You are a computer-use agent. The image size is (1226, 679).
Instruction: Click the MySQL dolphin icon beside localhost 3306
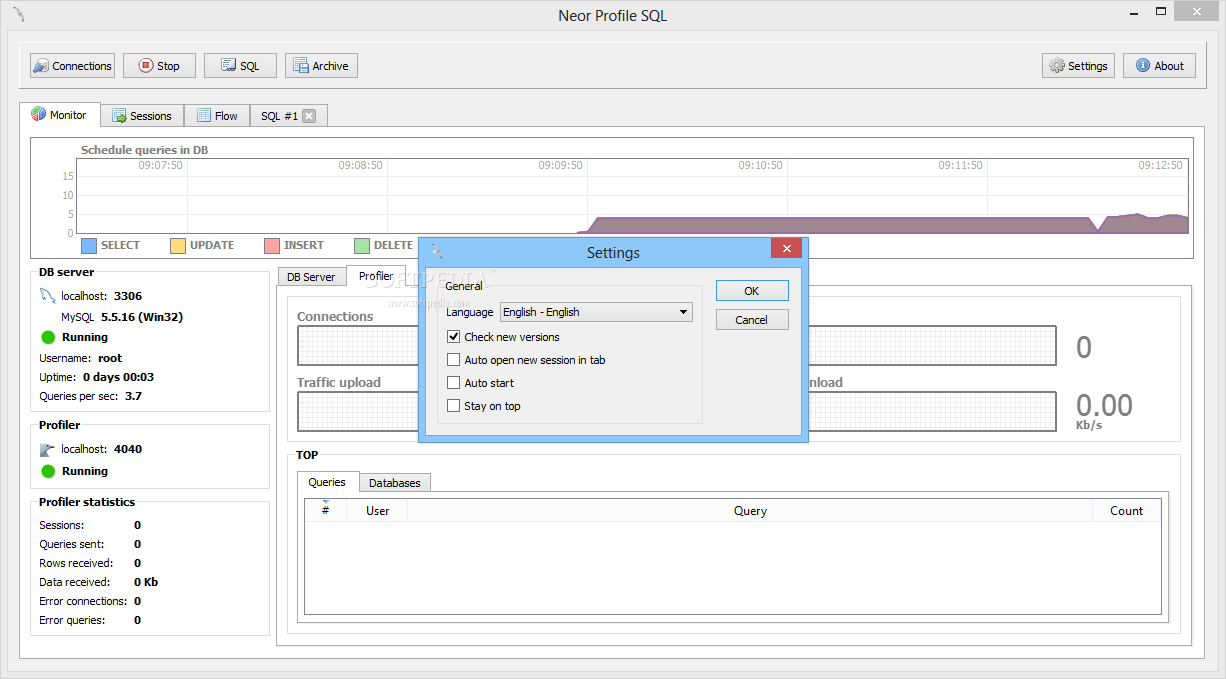point(47,295)
